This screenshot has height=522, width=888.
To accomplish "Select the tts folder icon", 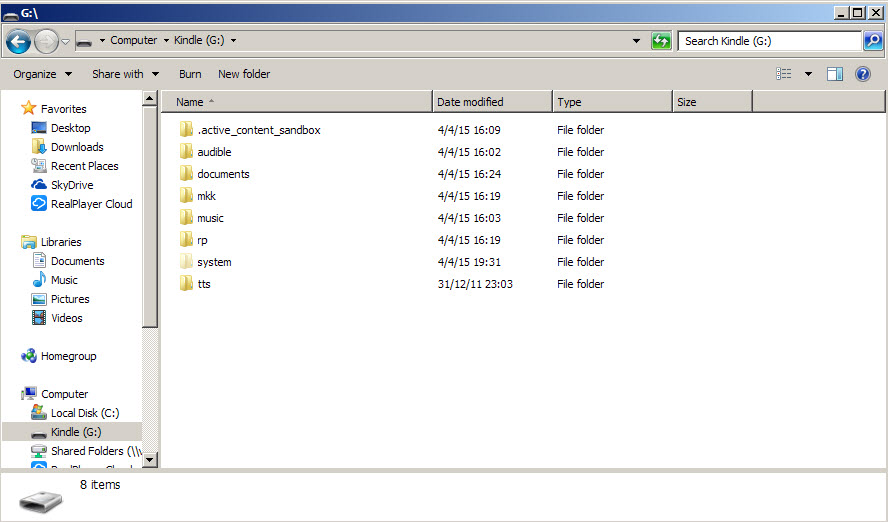I will 186,284.
